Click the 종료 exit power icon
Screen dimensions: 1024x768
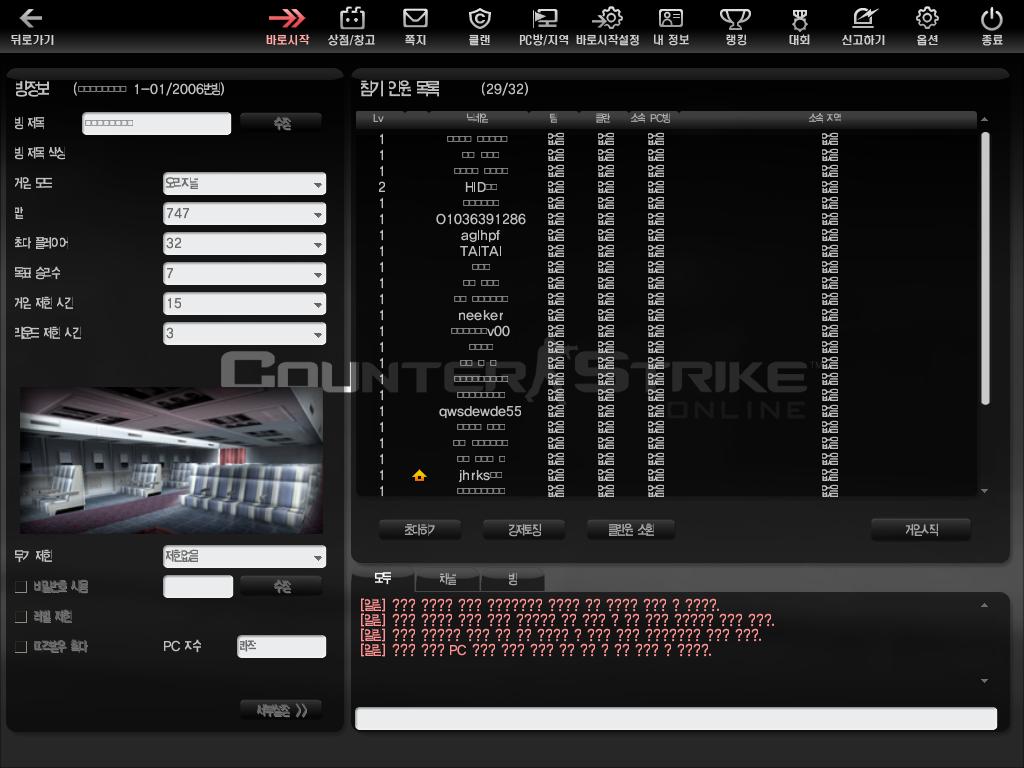tap(991, 18)
